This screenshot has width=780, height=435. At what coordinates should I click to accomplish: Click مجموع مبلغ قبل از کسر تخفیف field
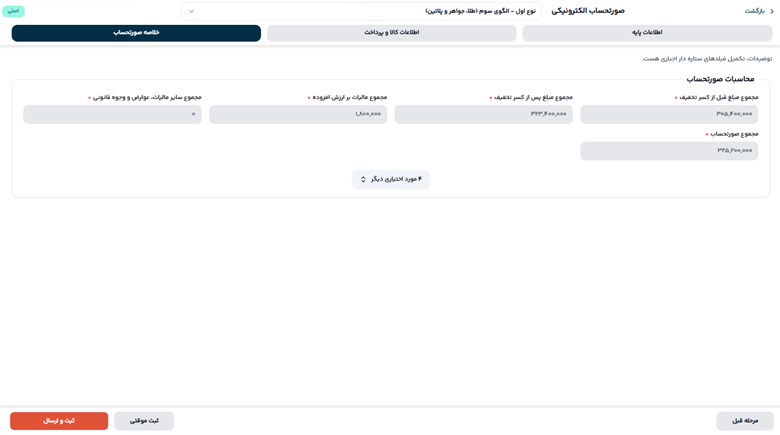point(668,114)
